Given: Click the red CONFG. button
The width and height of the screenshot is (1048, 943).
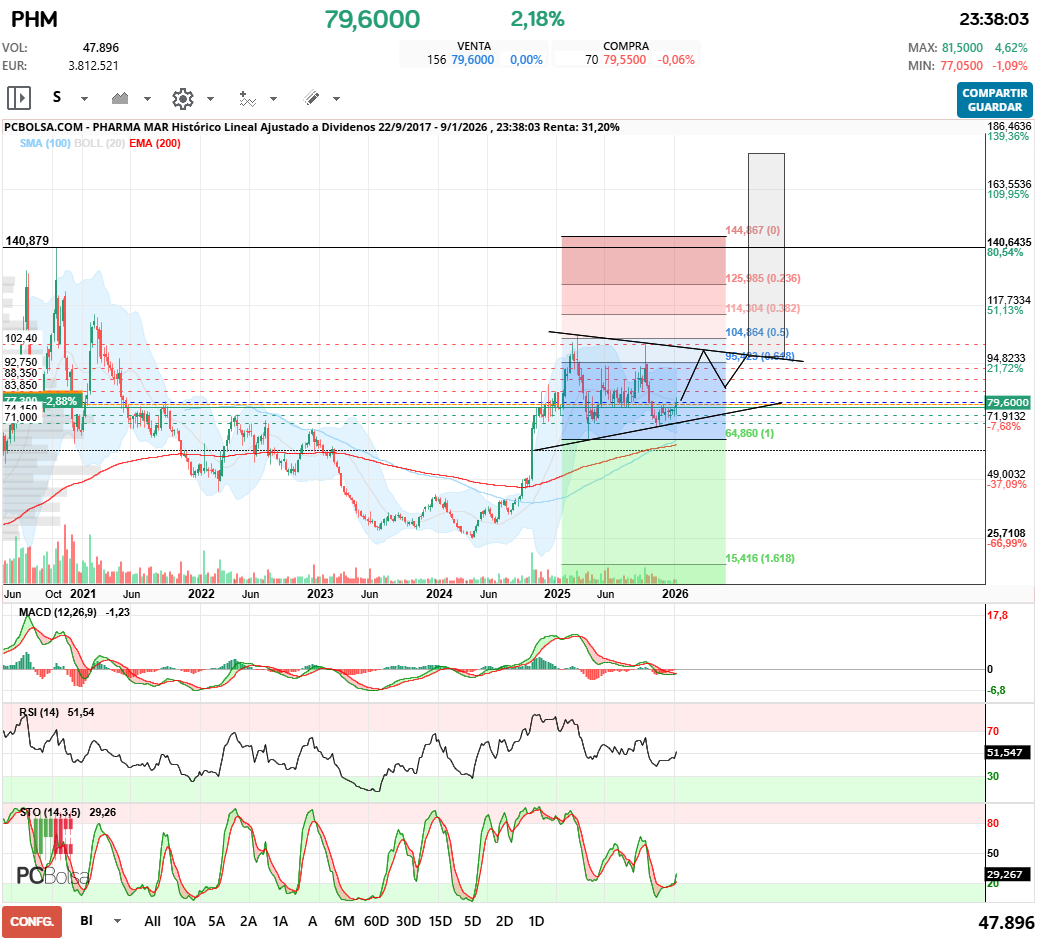Looking at the screenshot, I should tap(32, 921).
